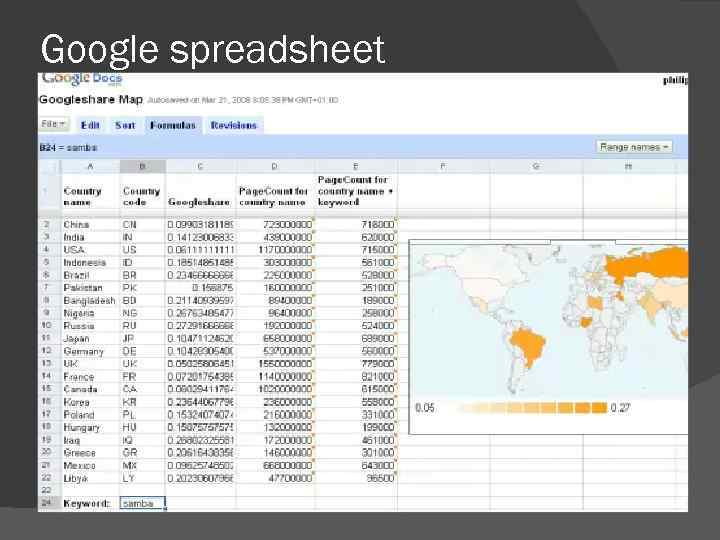This screenshot has width=720, height=540.
Task: Click the keyword input cell containing samba
Action: point(142,503)
